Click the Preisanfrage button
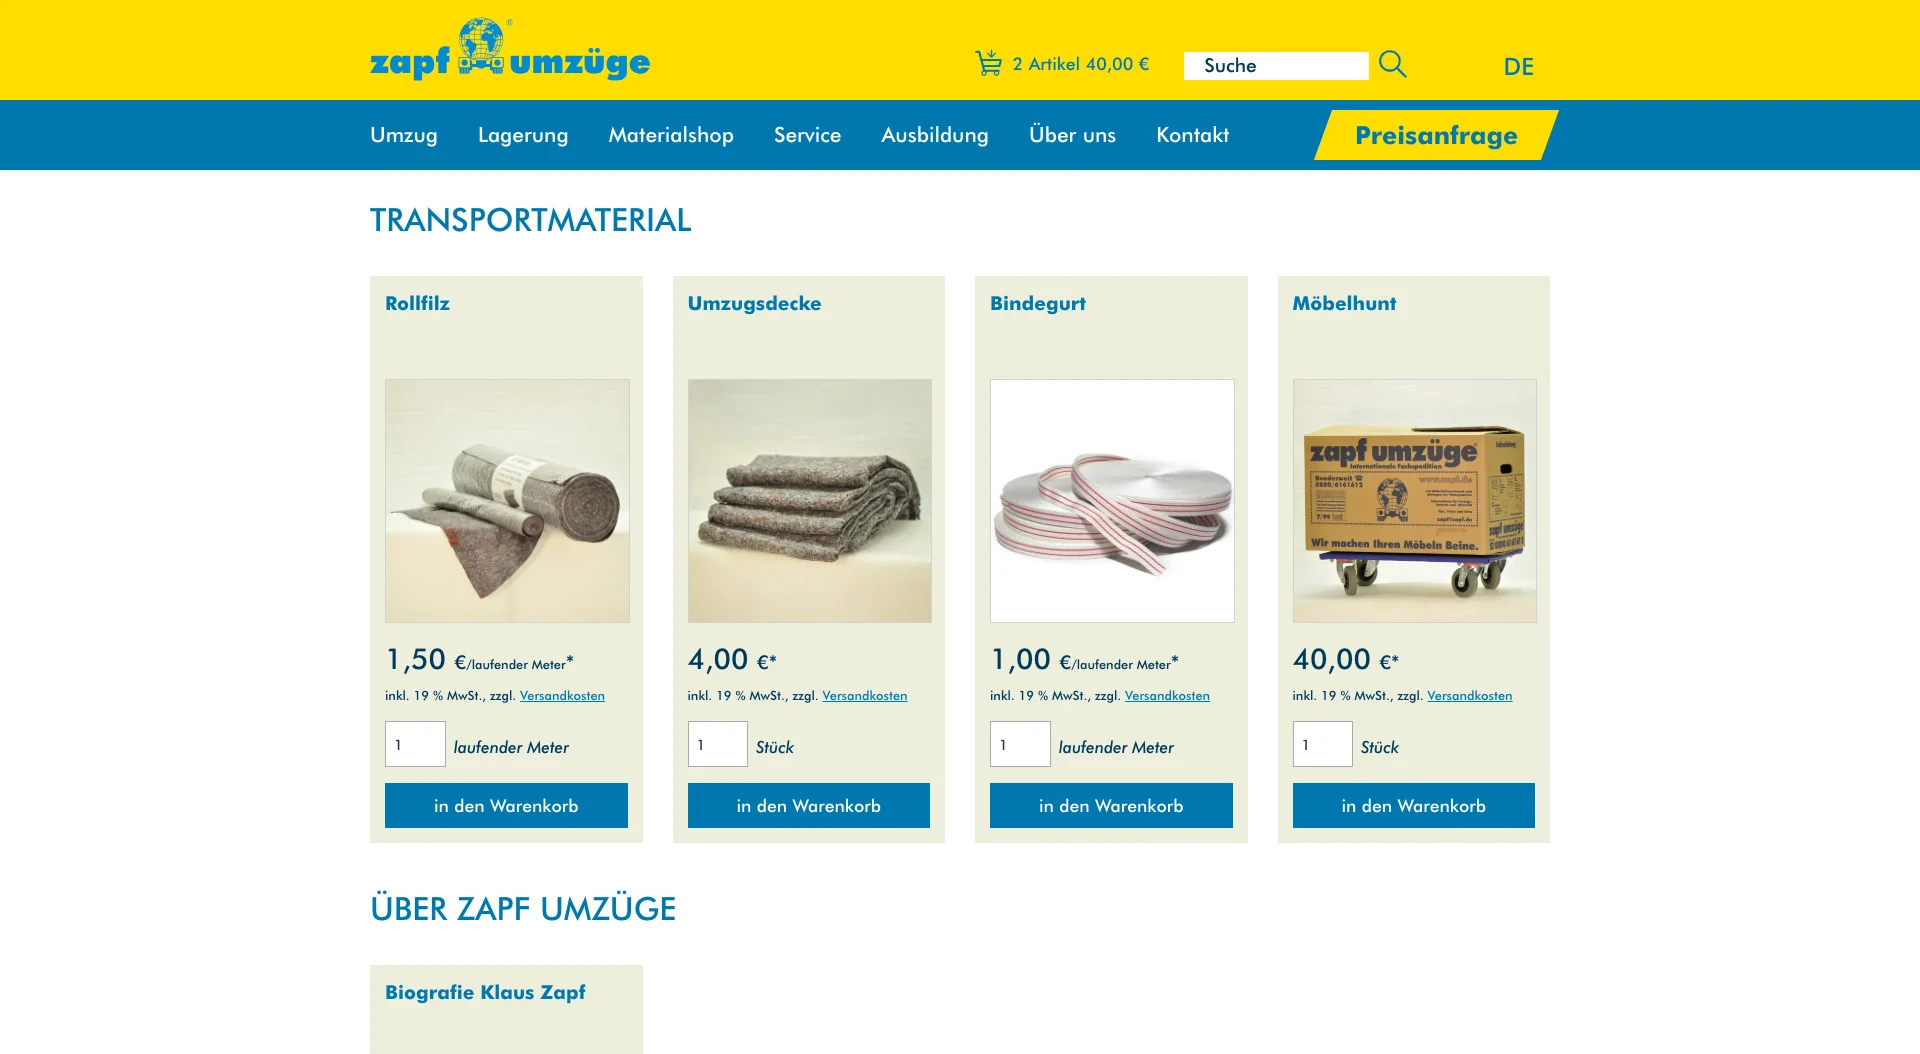Image resolution: width=1920 pixels, height=1054 pixels. pyautogui.click(x=1436, y=135)
